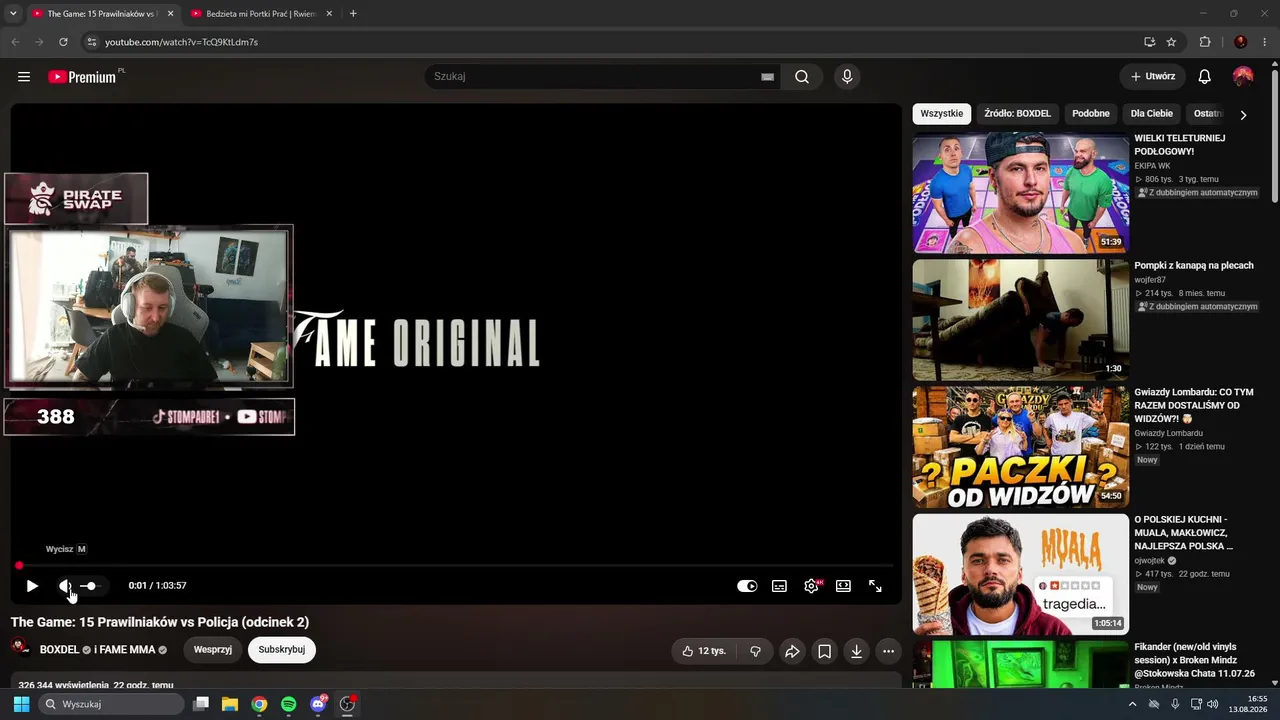1280x720 pixels.
Task: Open the account avatar menu
Action: [x=1243, y=77]
